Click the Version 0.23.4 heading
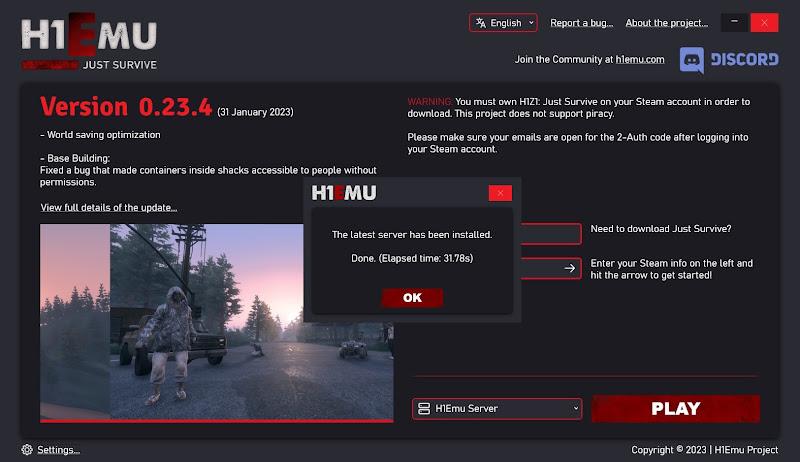Image resolution: width=800 pixels, height=462 pixels. point(126,107)
